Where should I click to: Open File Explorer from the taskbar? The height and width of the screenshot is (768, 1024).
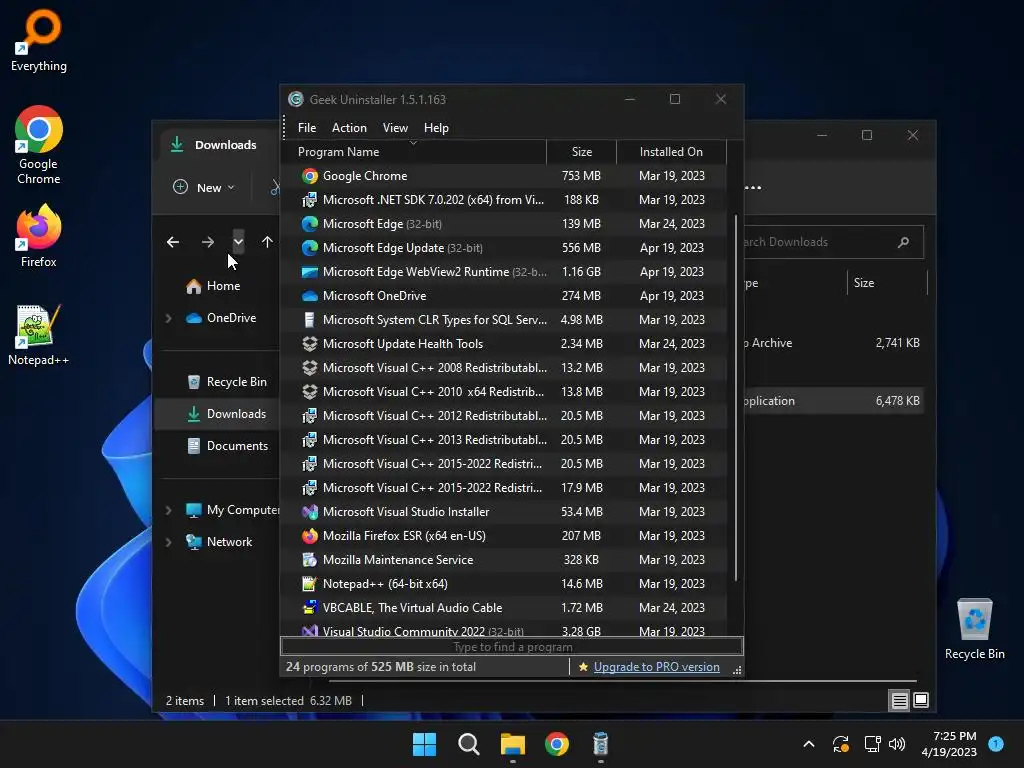(x=513, y=744)
